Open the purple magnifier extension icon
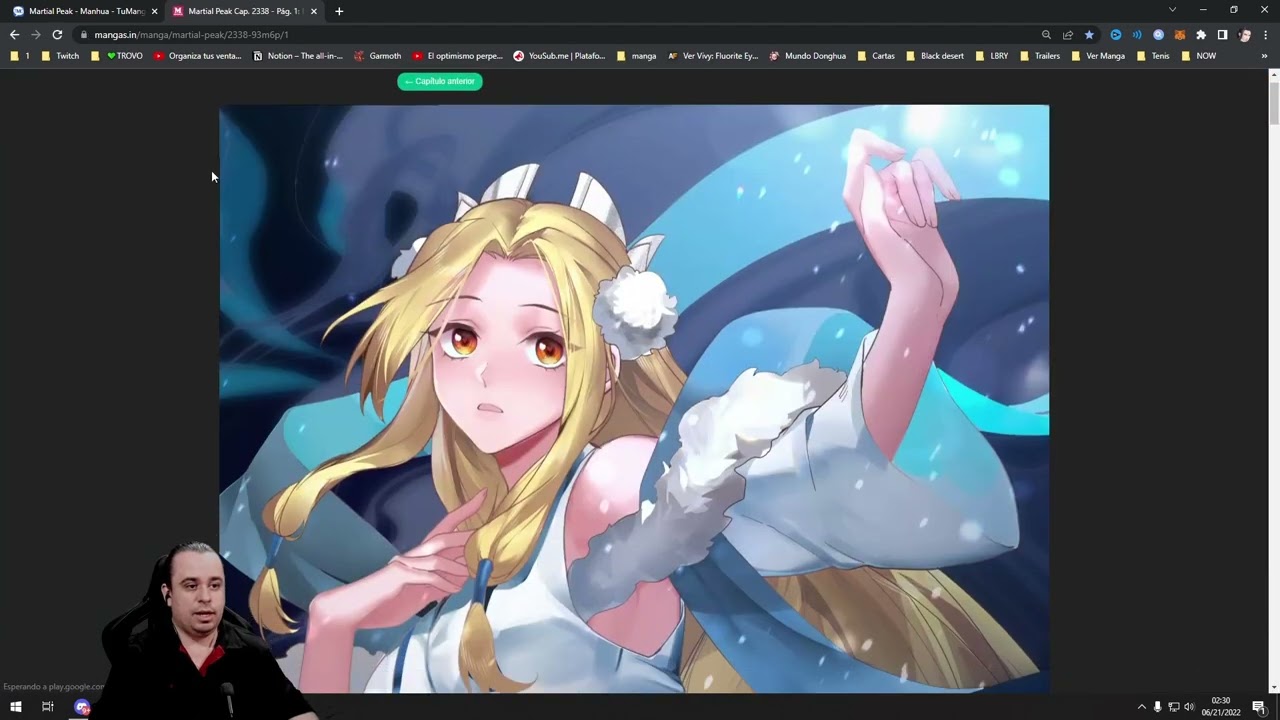Image resolution: width=1280 pixels, height=720 pixels. pos(1158,34)
